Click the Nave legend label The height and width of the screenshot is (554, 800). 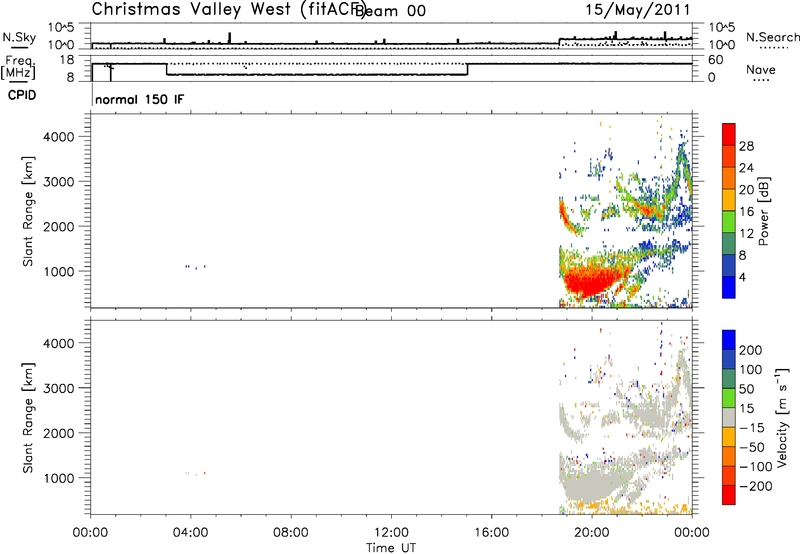tap(760, 69)
